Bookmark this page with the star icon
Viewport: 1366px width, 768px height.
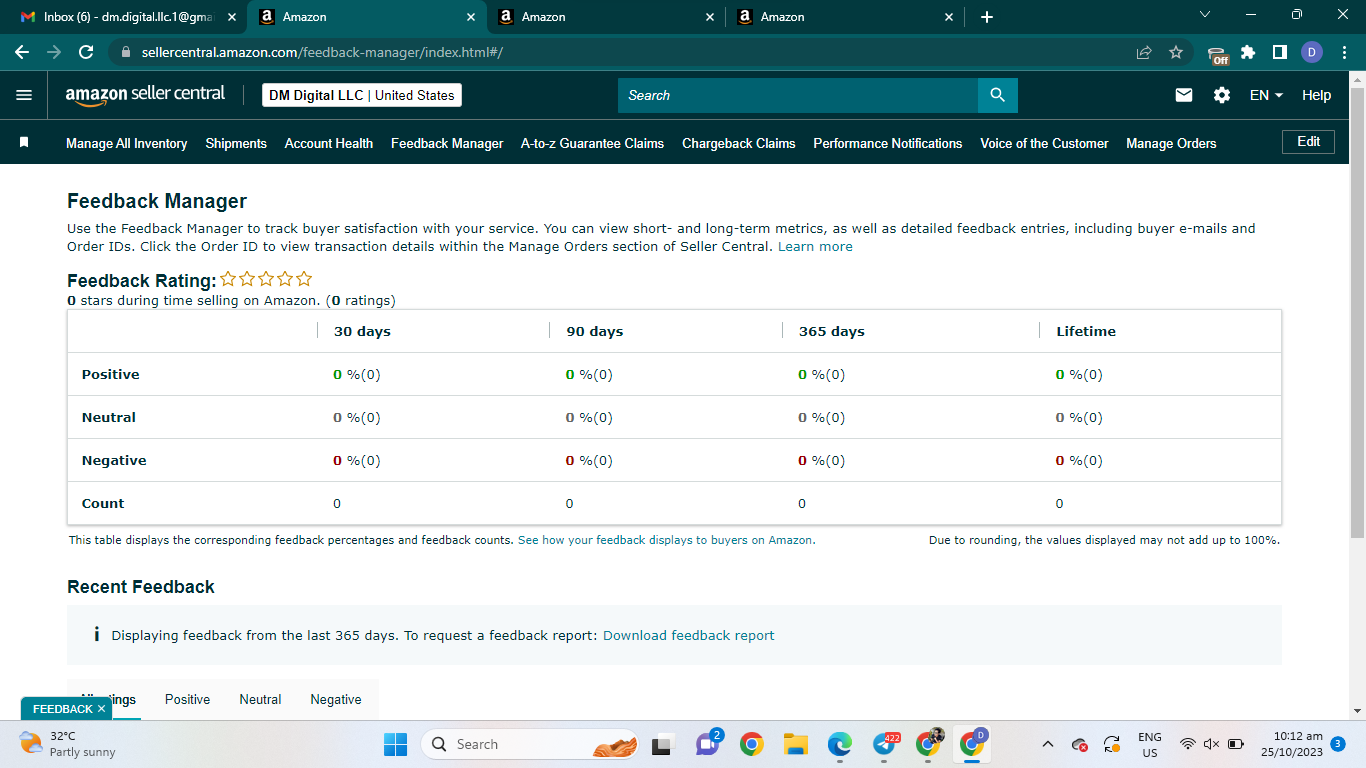pos(1176,52)
